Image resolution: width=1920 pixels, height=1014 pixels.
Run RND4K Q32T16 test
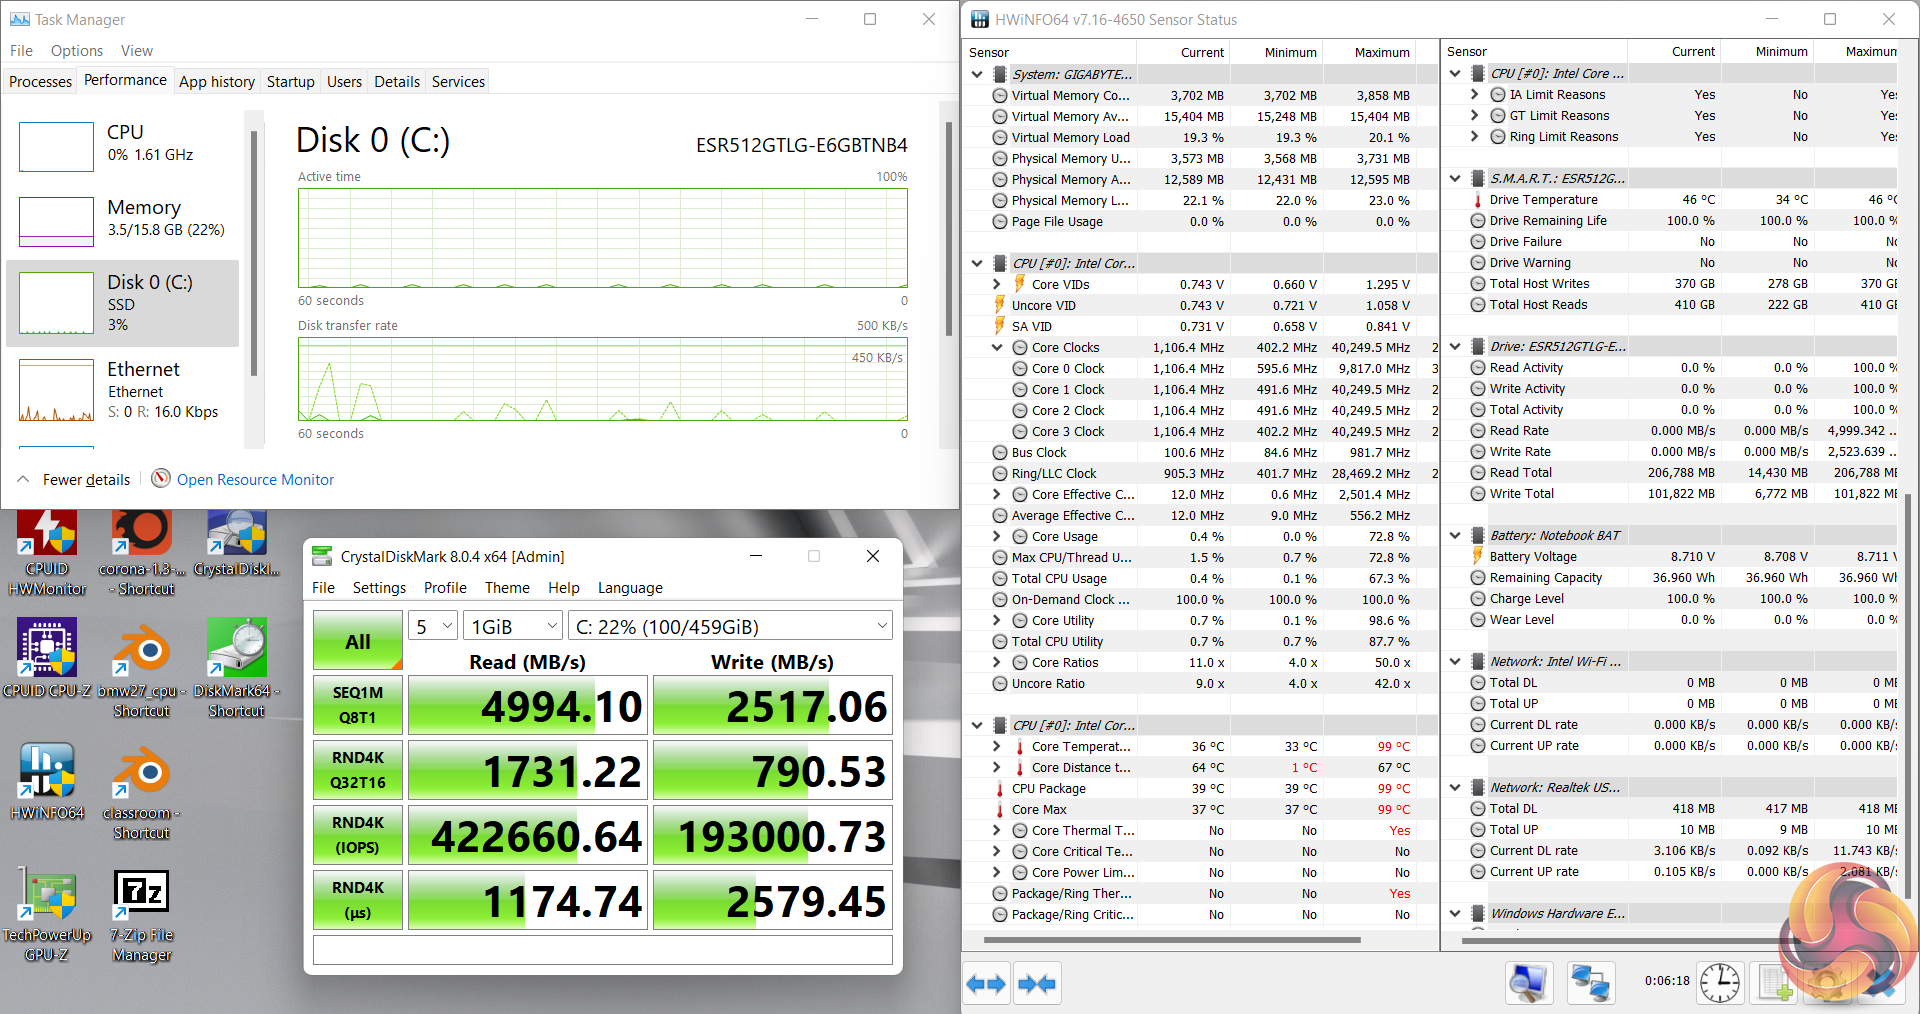tap(358, 770)
